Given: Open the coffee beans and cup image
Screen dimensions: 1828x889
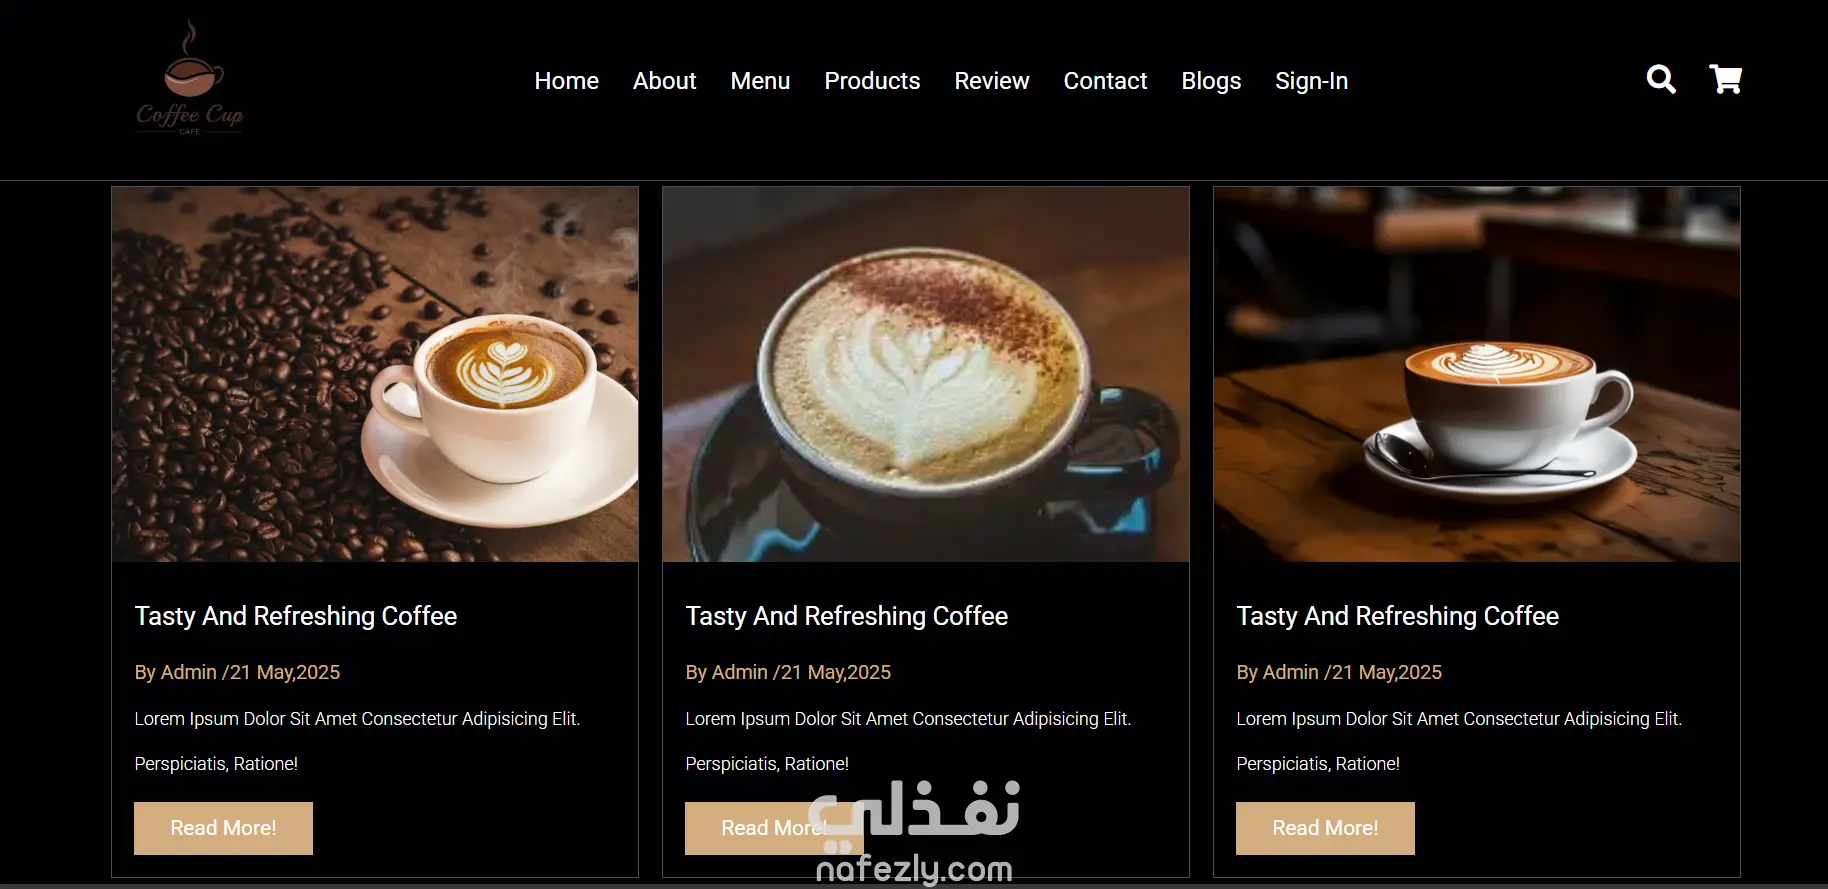Looking at the screenshot, I should (x=375, y=374).
